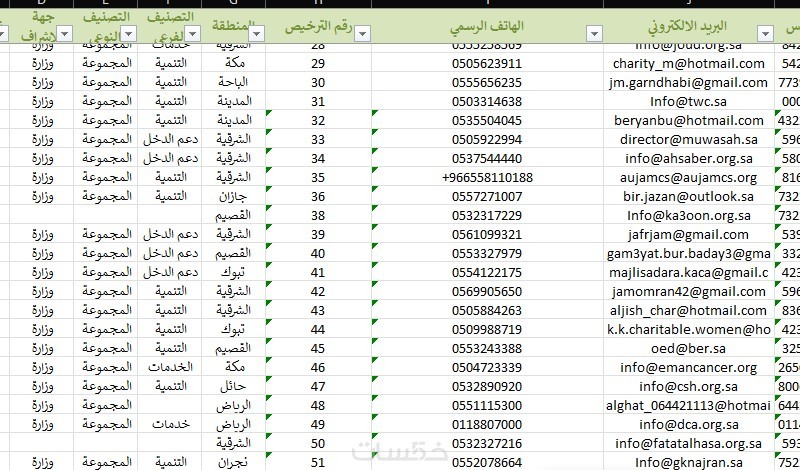Select license number cell 45

pos(318,348)
